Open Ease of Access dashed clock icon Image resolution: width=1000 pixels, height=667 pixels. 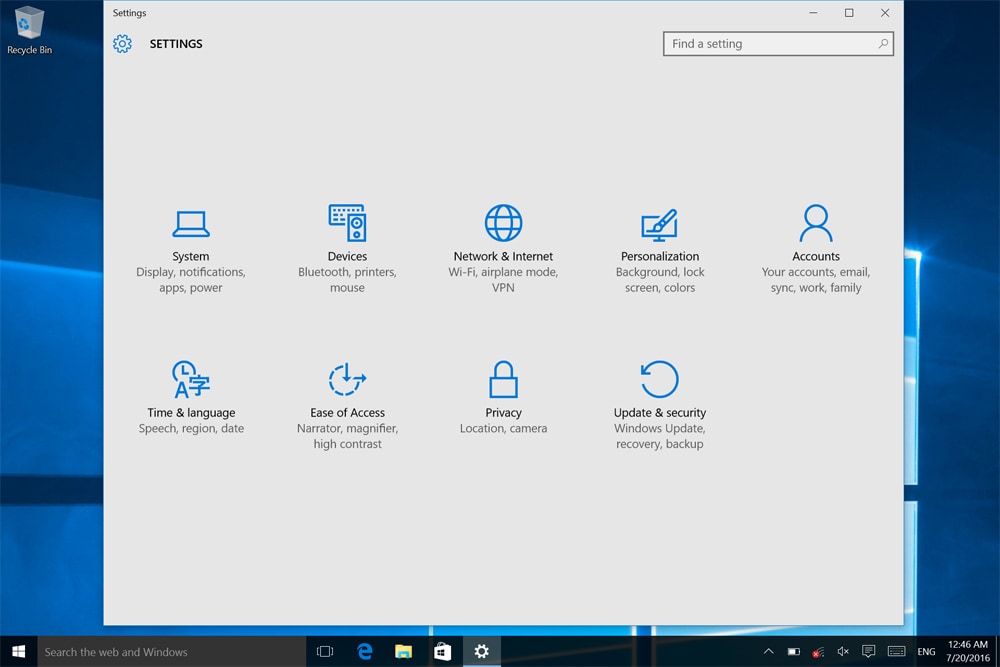pos(347,380)
